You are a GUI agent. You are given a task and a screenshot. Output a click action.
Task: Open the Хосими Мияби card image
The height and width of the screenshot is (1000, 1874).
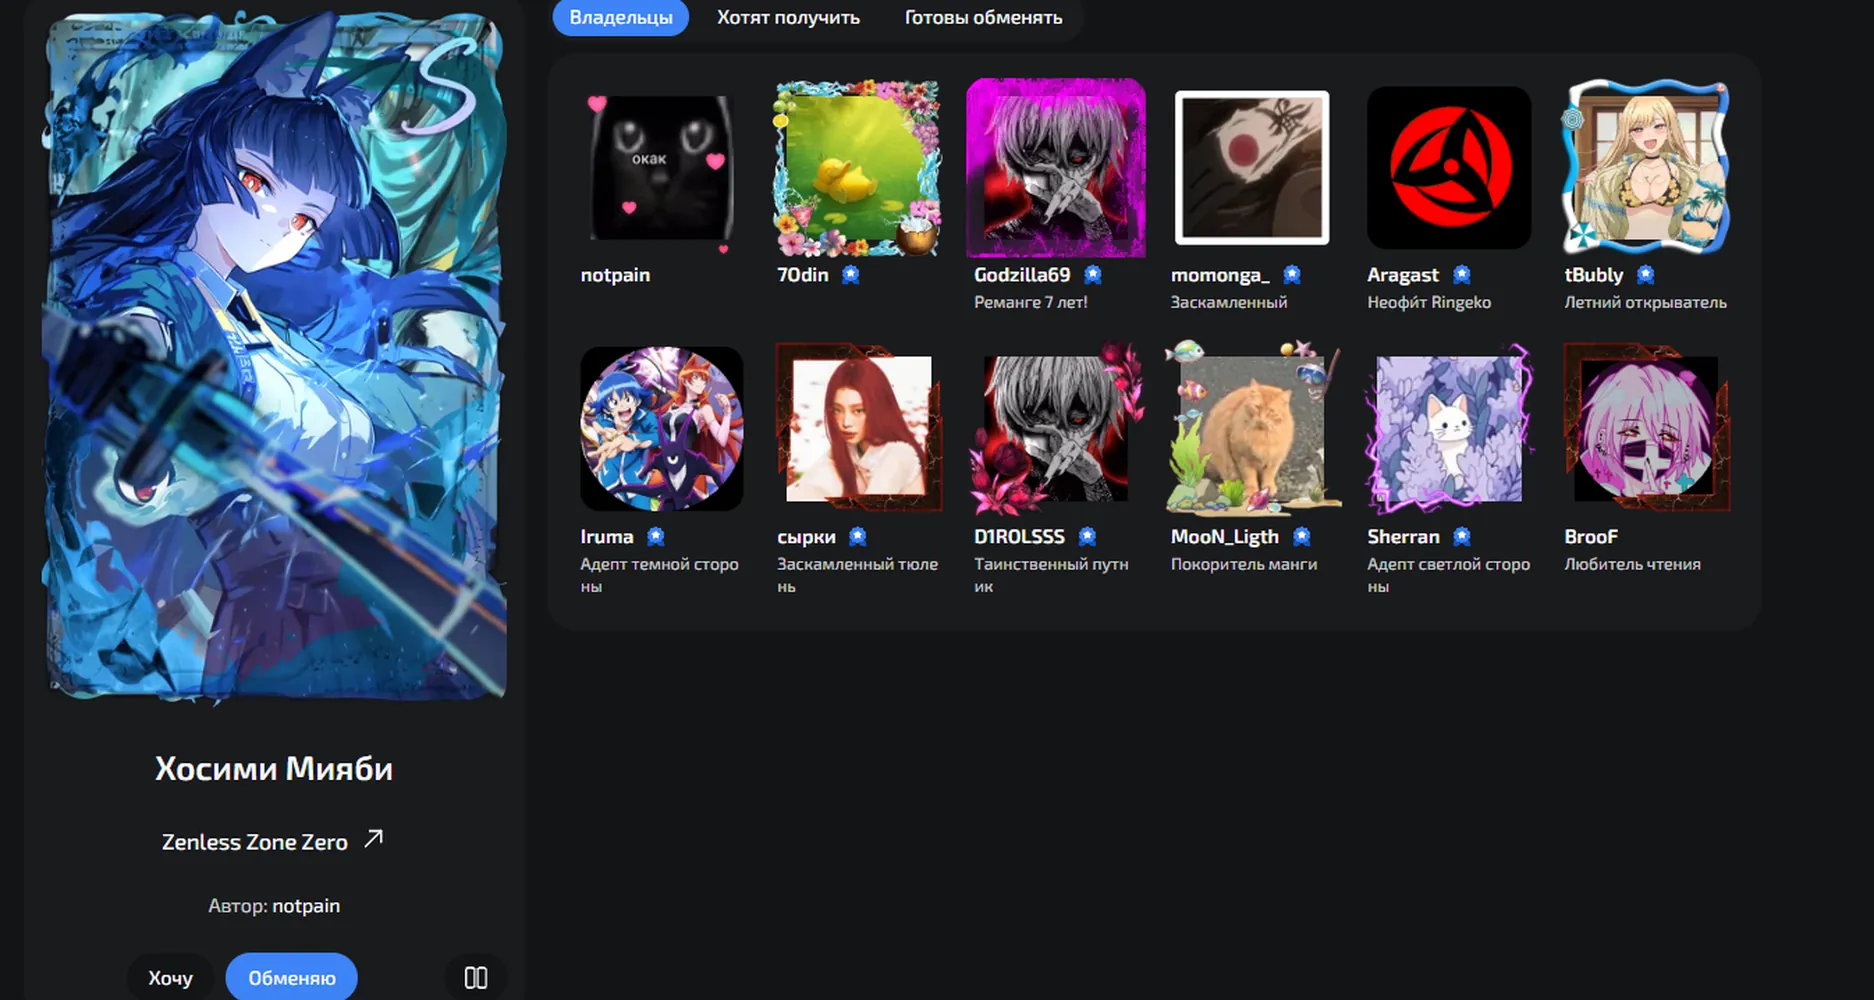point(274,355)
